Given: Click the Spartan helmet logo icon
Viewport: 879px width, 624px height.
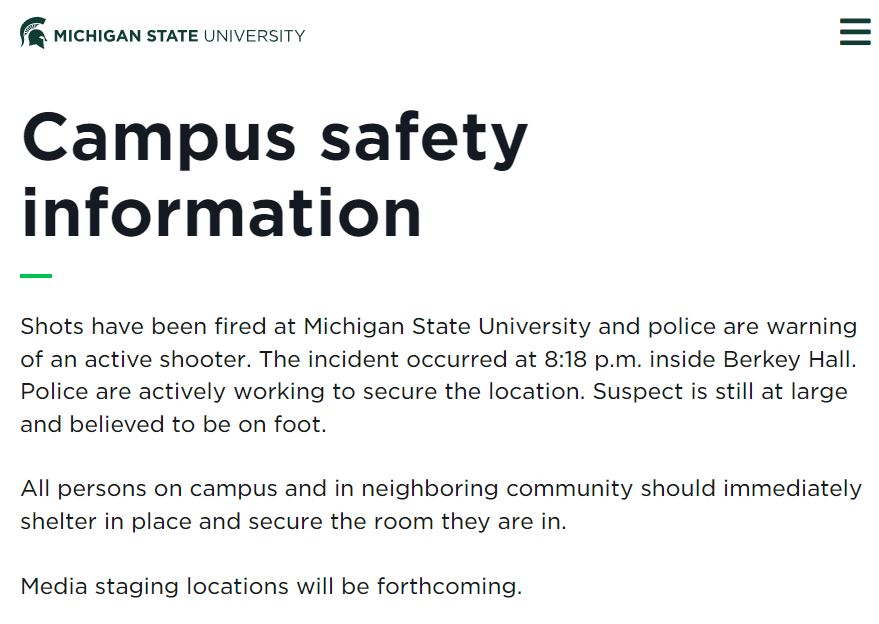Looking at the screenshot, I should [x=33, y=33].
